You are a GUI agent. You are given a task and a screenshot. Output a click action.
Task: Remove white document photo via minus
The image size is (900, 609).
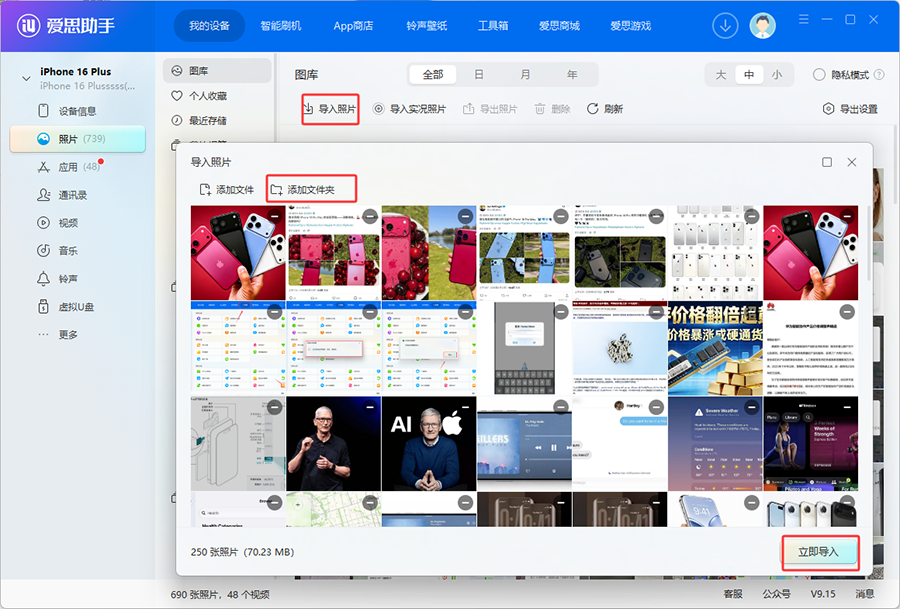pyautogui.click(x=847, y=312)
